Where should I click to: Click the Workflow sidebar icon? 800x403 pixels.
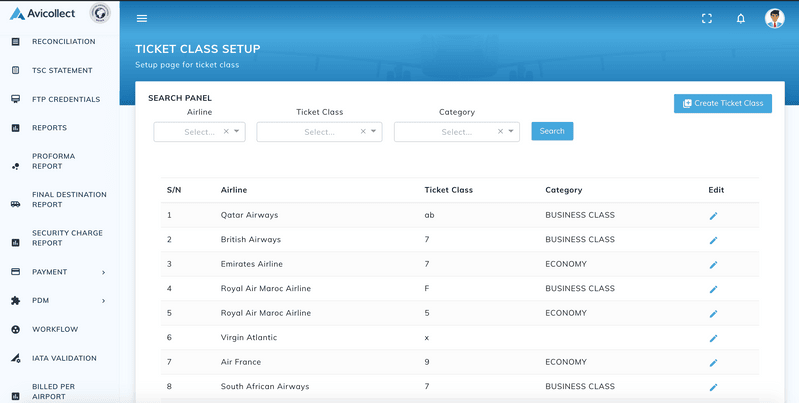[x=15, y=330]
